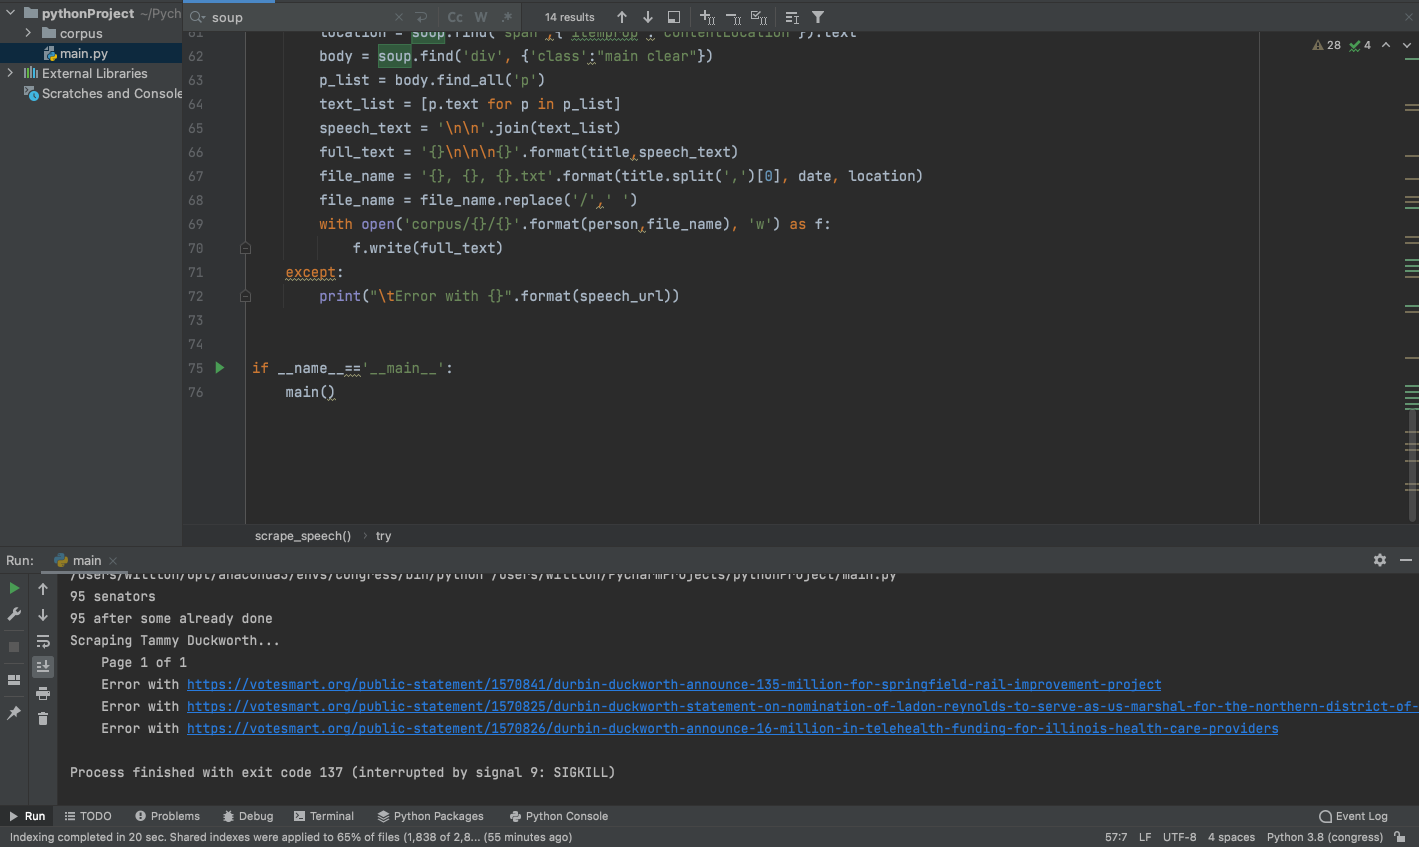Open the Run tool window tab

[27, 816]
